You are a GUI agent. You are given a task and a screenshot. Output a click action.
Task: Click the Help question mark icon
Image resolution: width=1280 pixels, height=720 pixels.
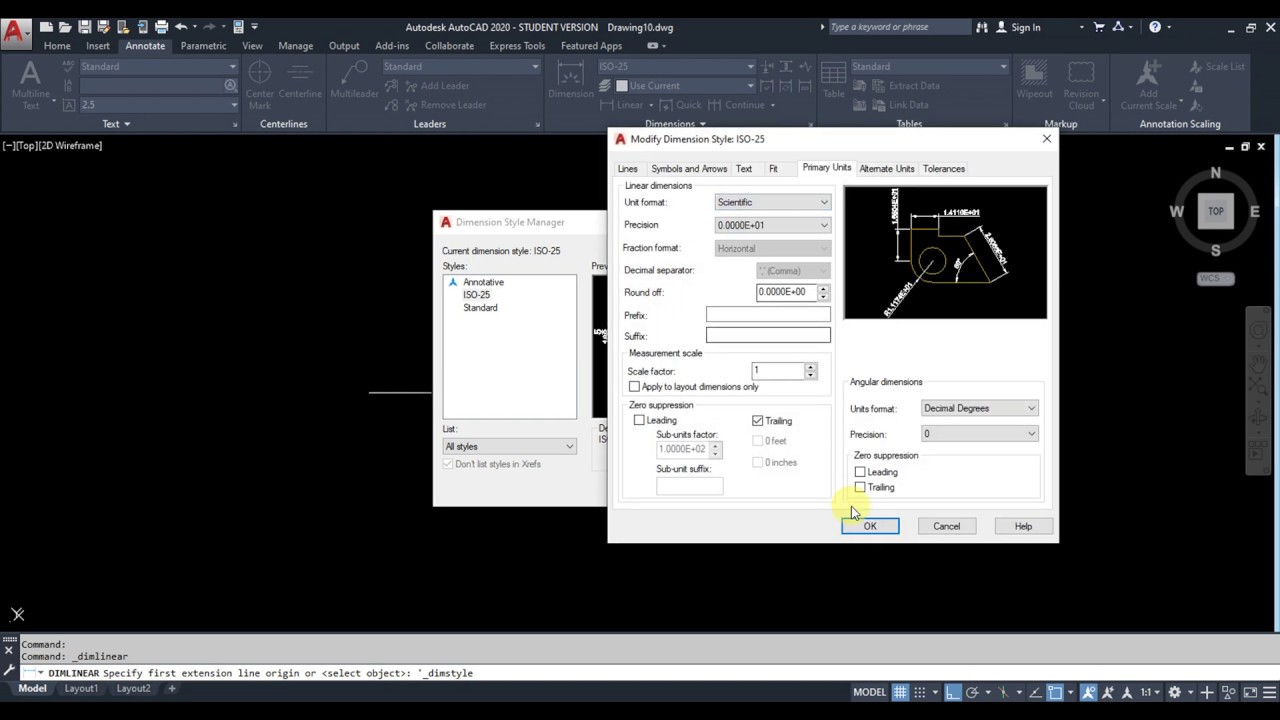[x=1155, y=27]
